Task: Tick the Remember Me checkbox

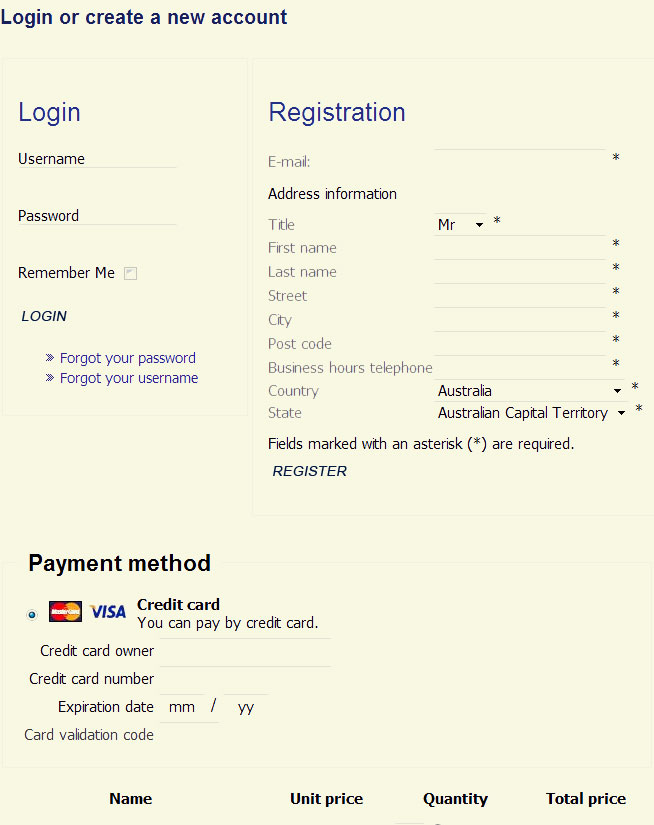Action: tap(130, 273)
